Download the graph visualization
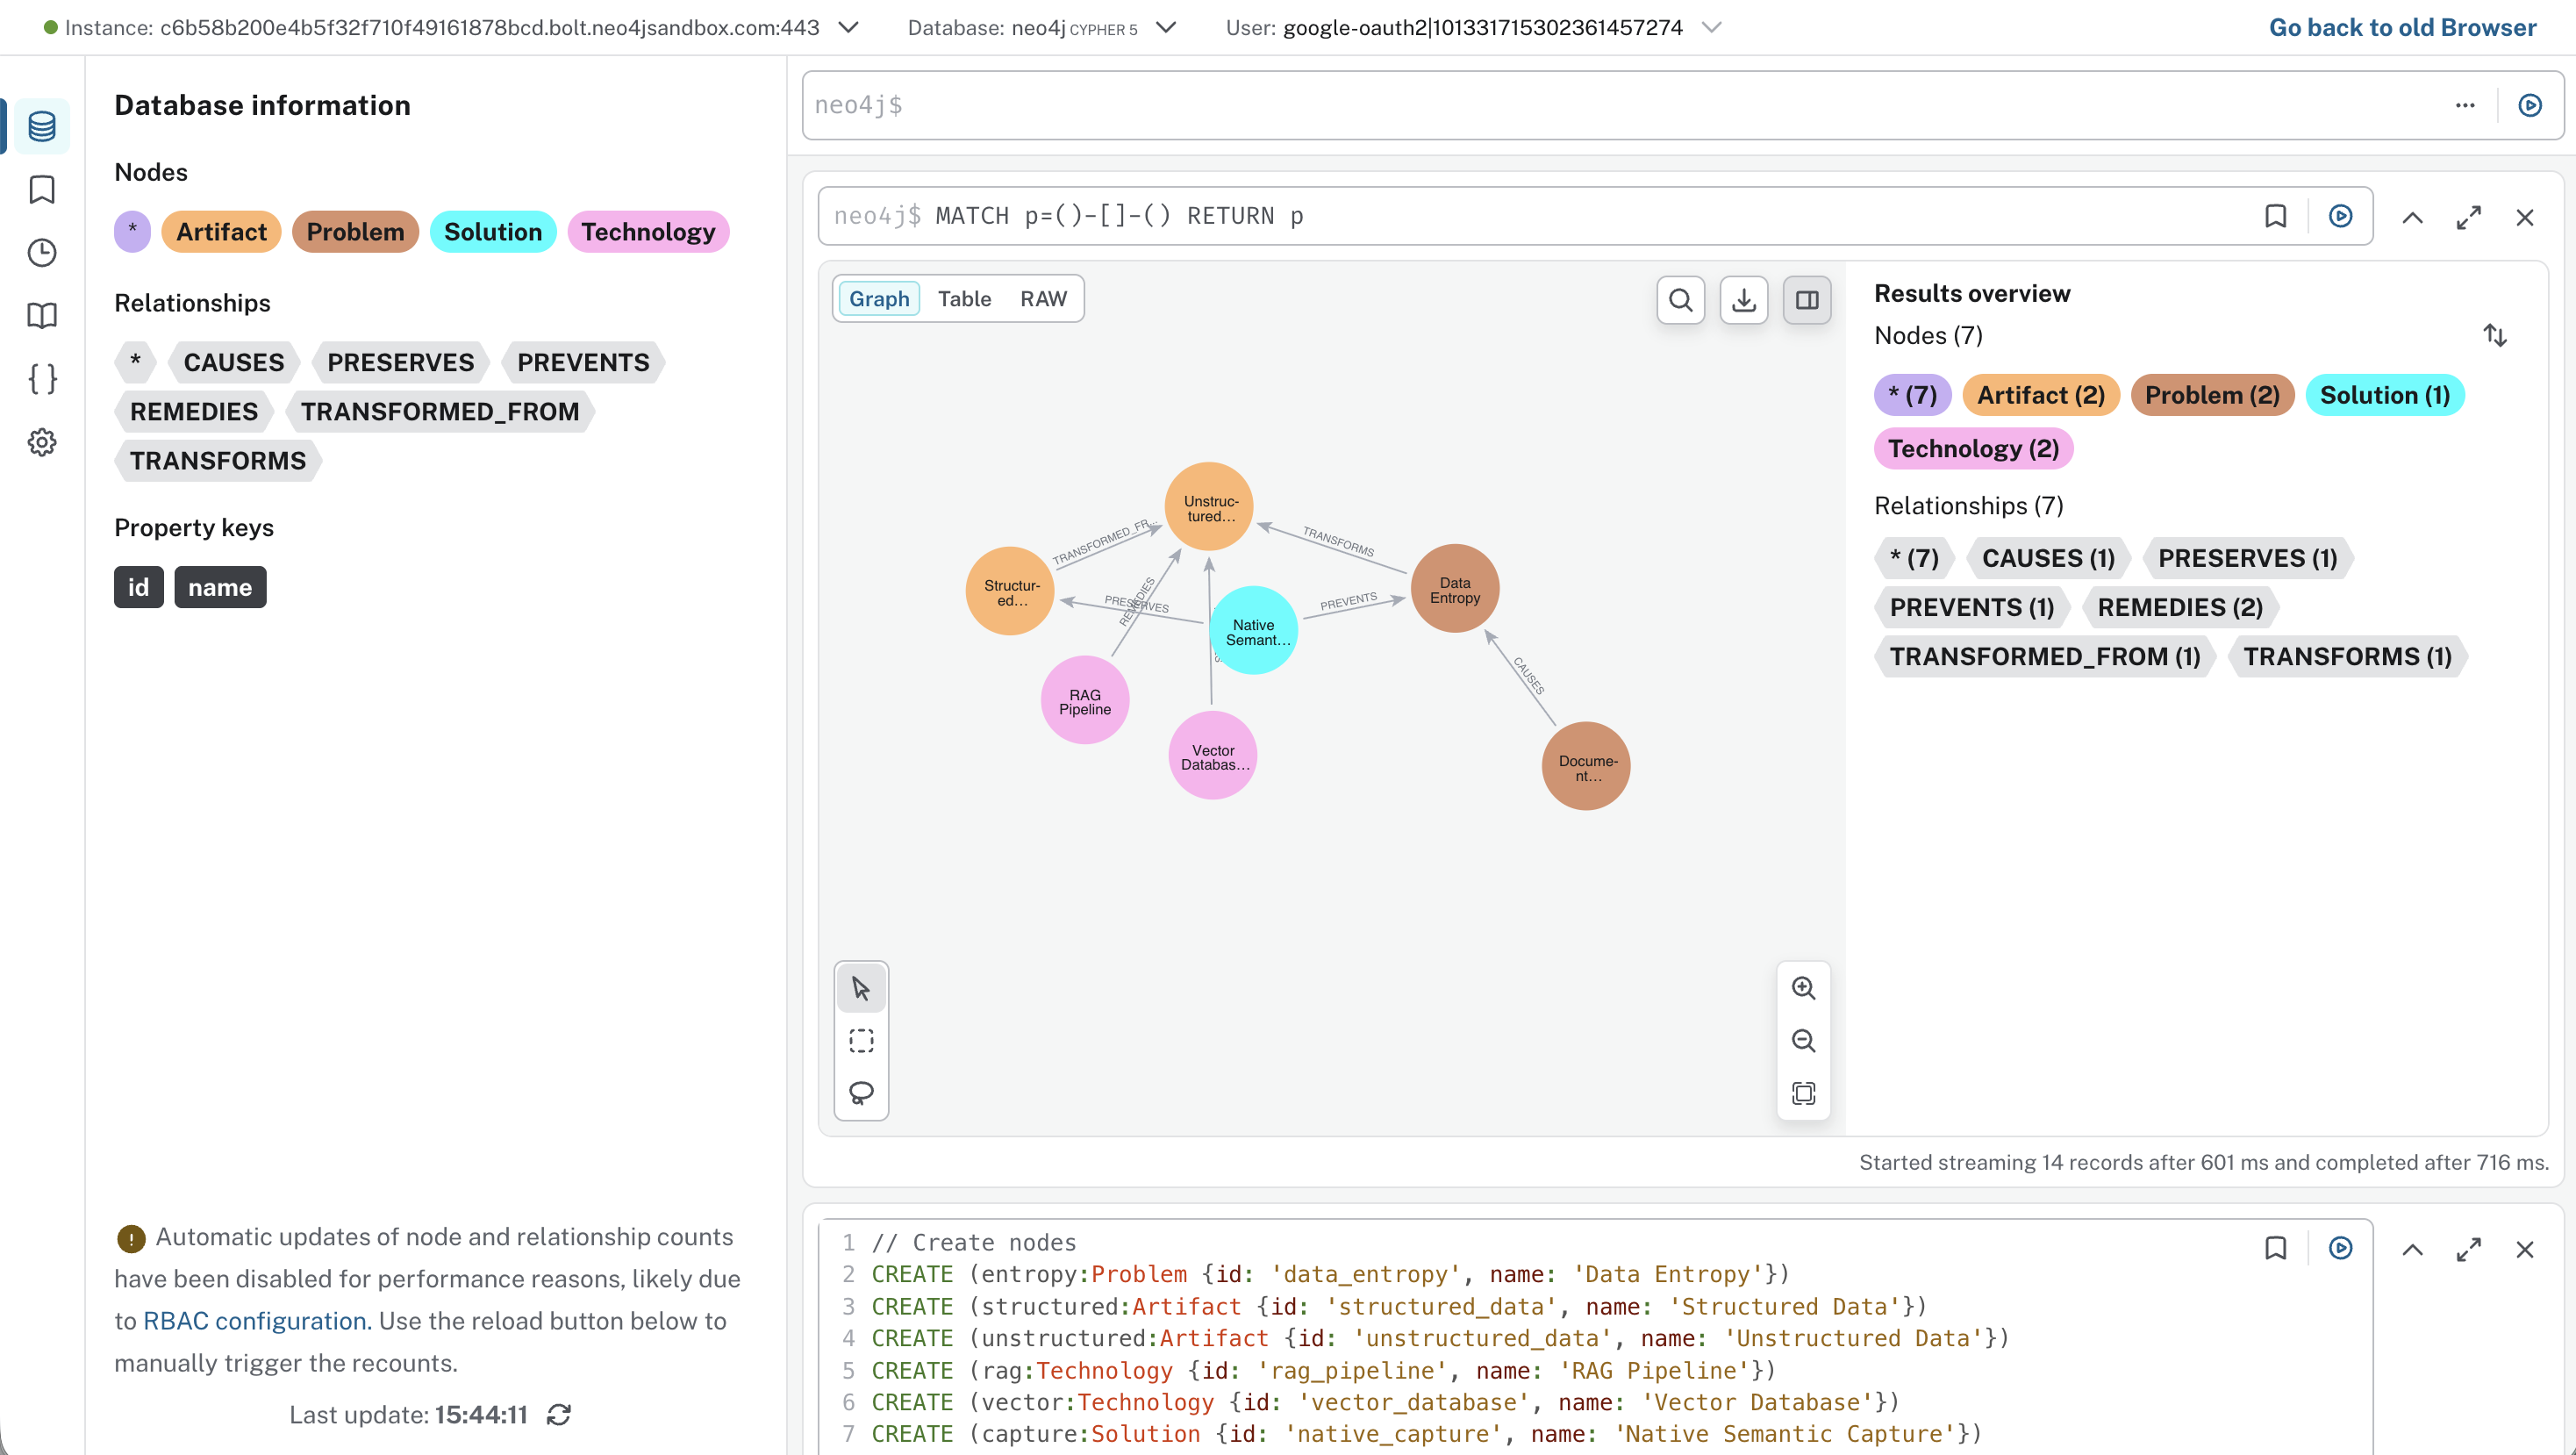Viewport: 2576px width, 1455px height. [x=1744, y=299]
